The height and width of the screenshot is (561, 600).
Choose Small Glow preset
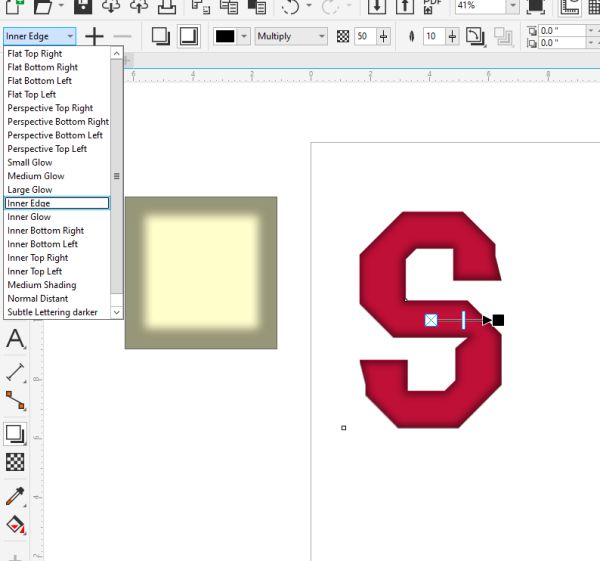click(57, 162)
